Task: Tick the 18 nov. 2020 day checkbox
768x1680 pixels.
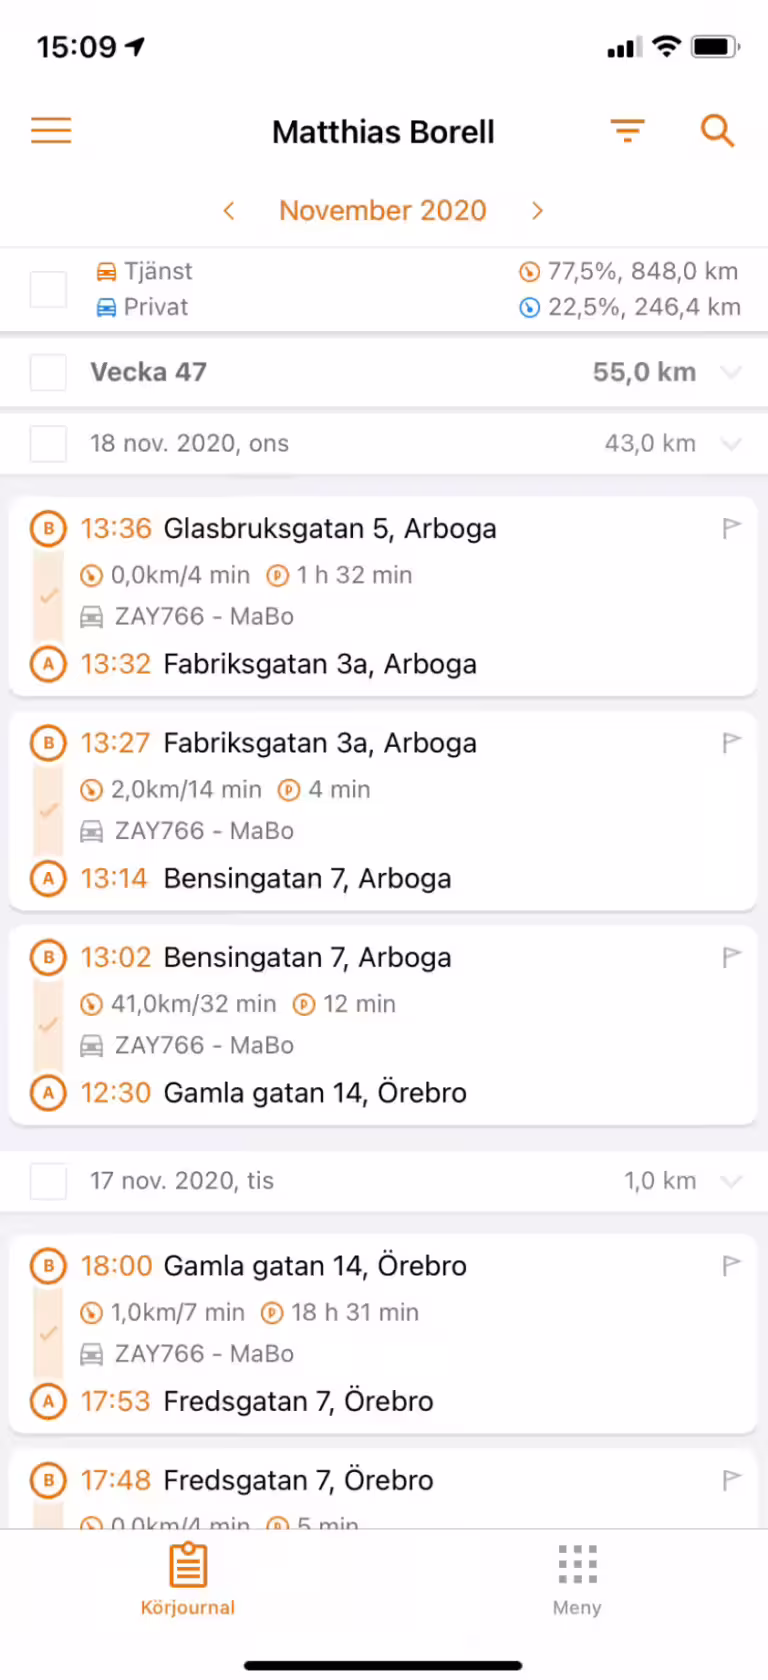Action: 48,443
